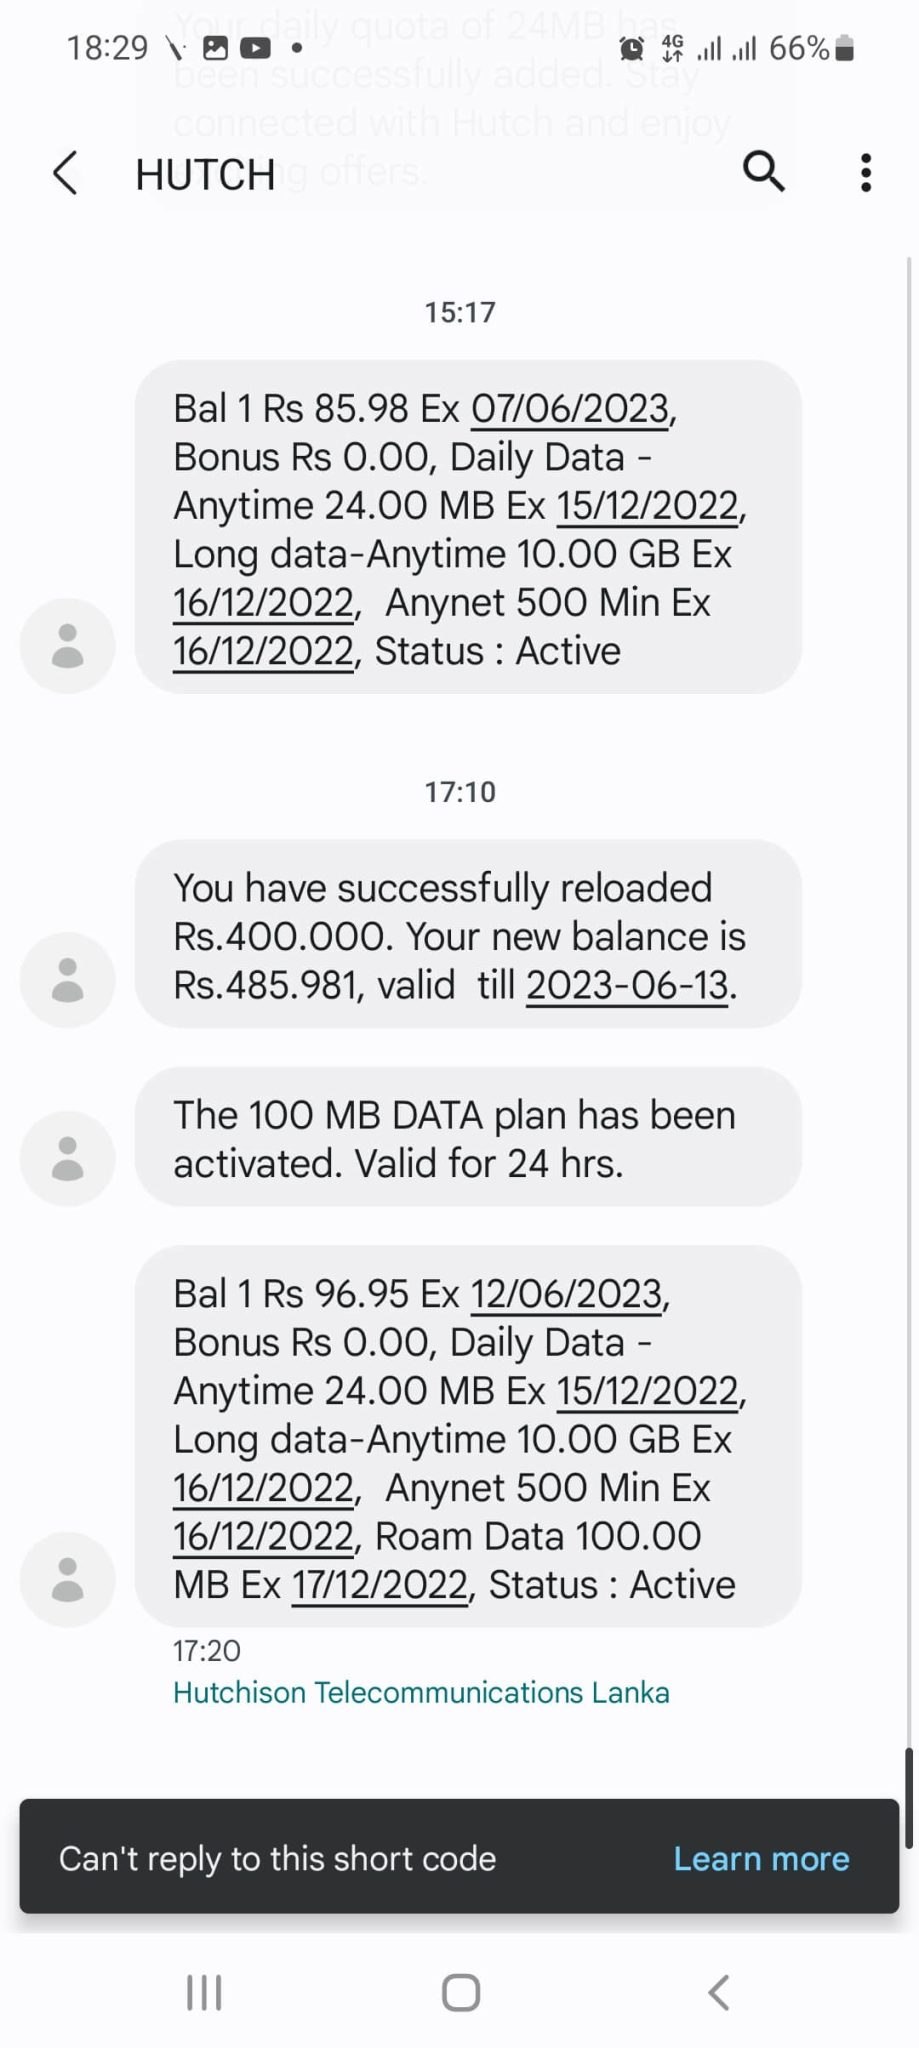Tap the underlined date 12/06/2023

tap(566, 1294)
